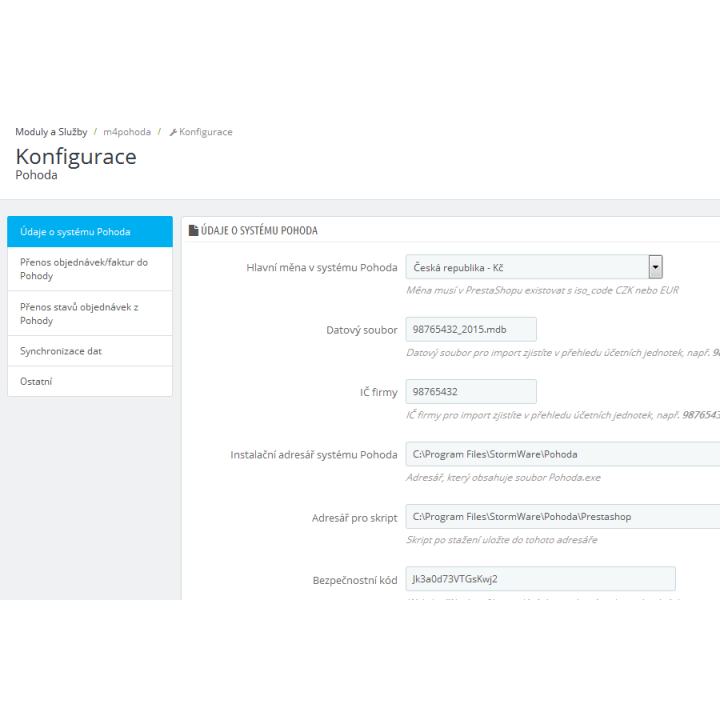720x720 pixels.
Task: Expand the main currency dropdown arrow
Action: [x=655, y=267]
